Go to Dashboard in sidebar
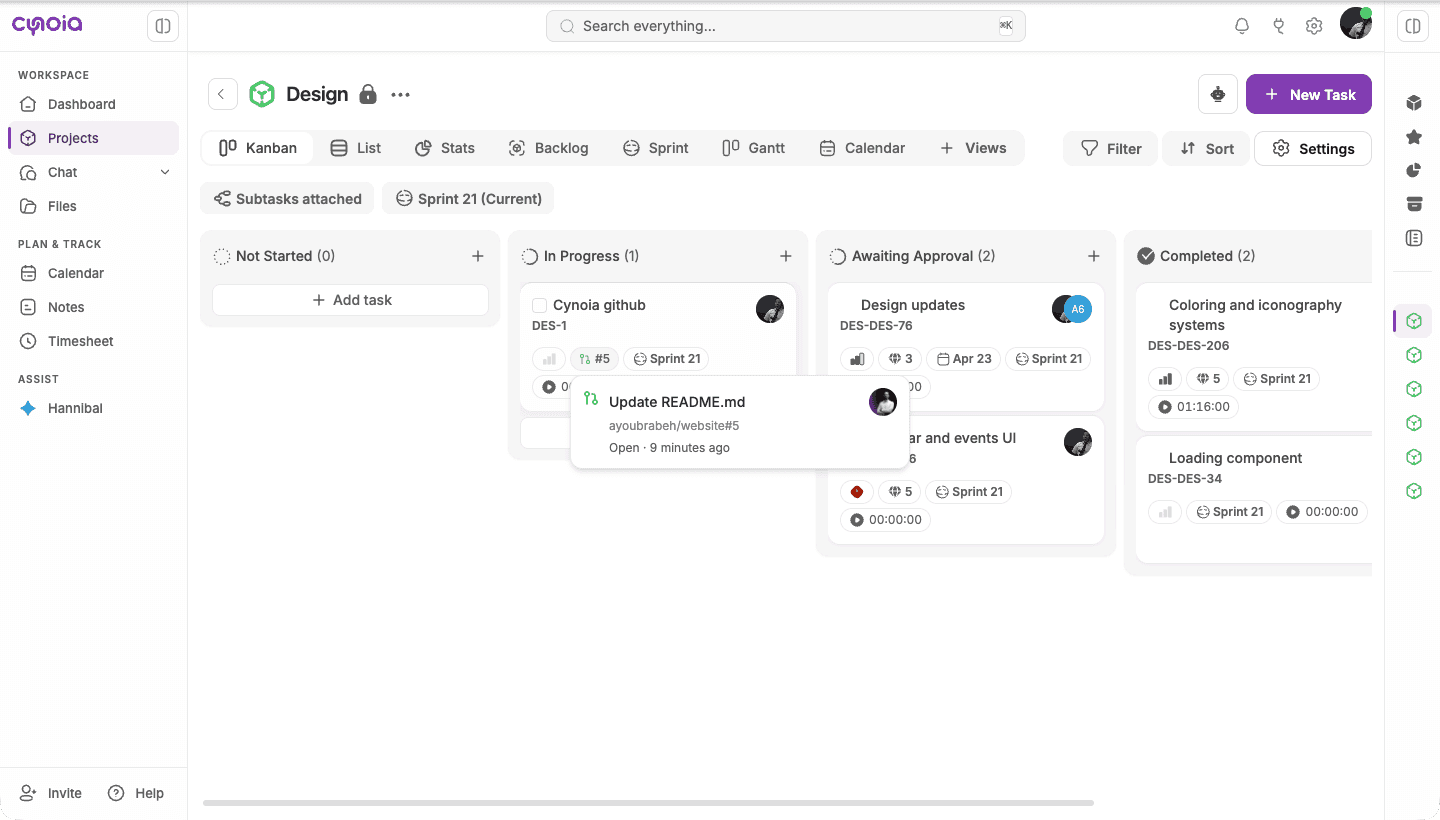This screenshot has height=820, width=1440. pos(93,104)
